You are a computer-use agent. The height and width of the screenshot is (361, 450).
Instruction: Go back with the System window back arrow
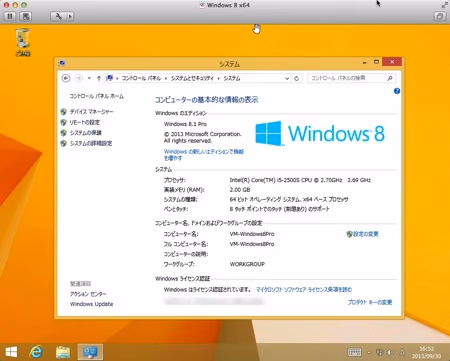(66, 78)
